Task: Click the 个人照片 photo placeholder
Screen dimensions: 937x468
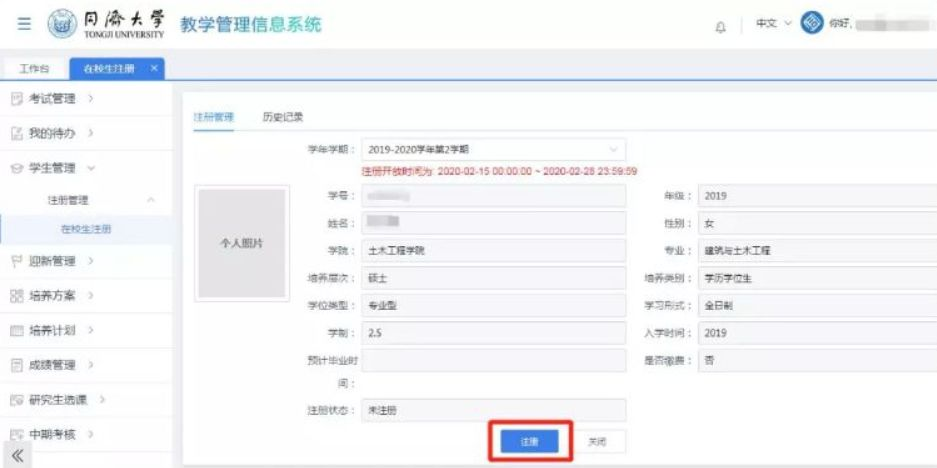Action: point(242,243)
